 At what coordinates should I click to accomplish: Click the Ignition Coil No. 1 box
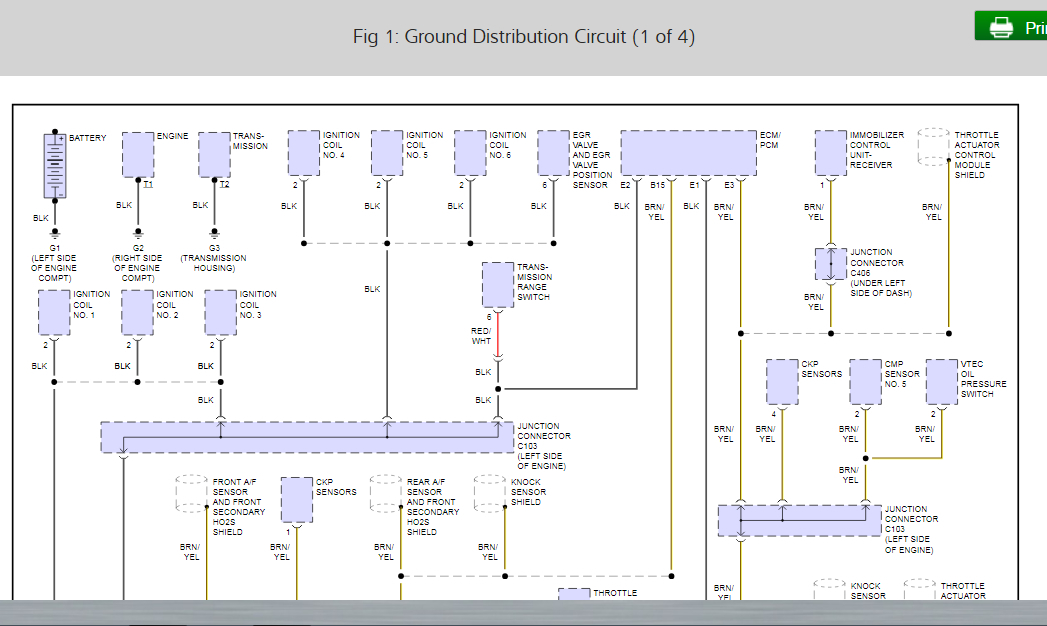(54, 312)
